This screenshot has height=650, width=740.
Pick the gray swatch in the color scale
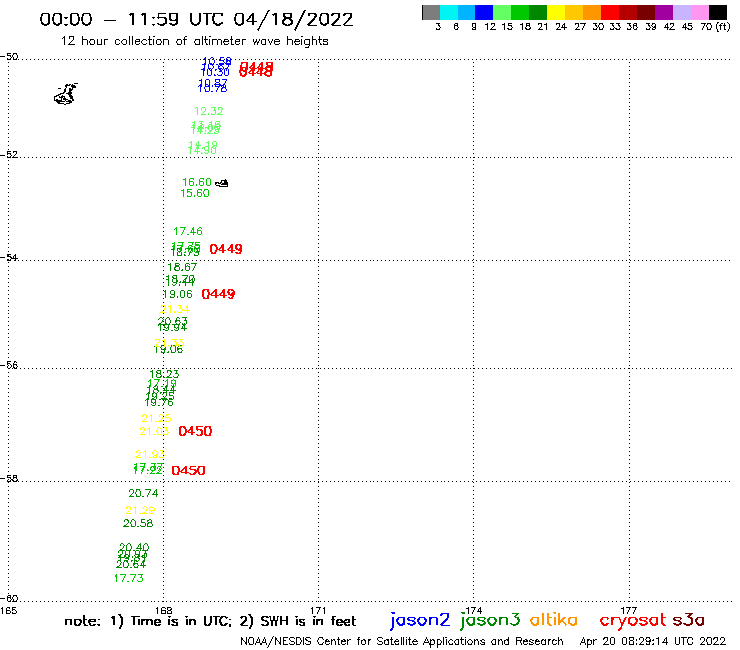click(431, 12)
